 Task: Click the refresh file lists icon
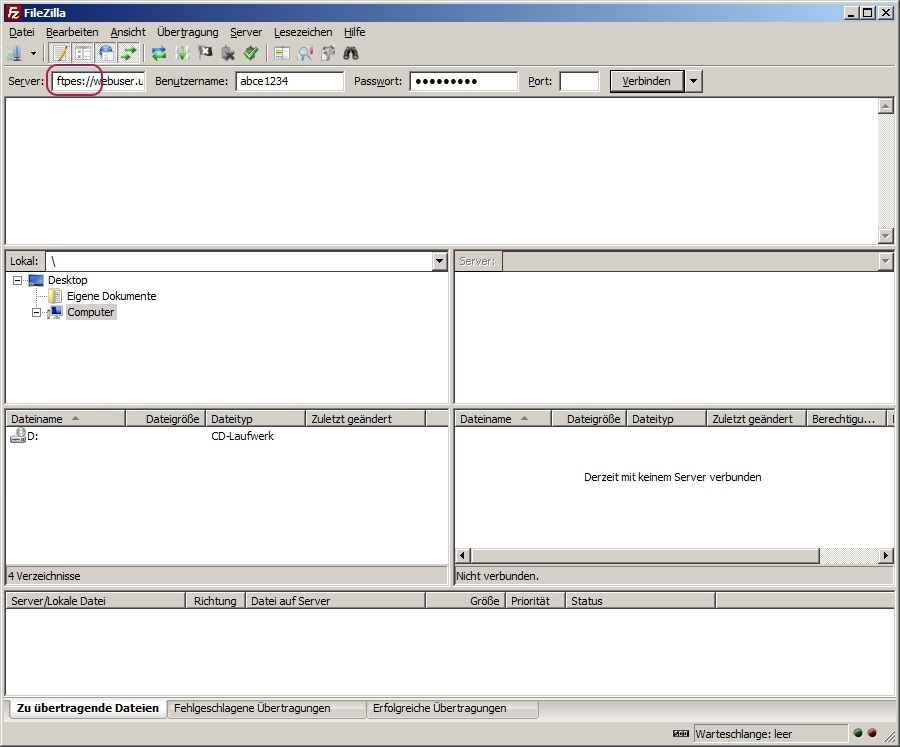click(159, 53)
